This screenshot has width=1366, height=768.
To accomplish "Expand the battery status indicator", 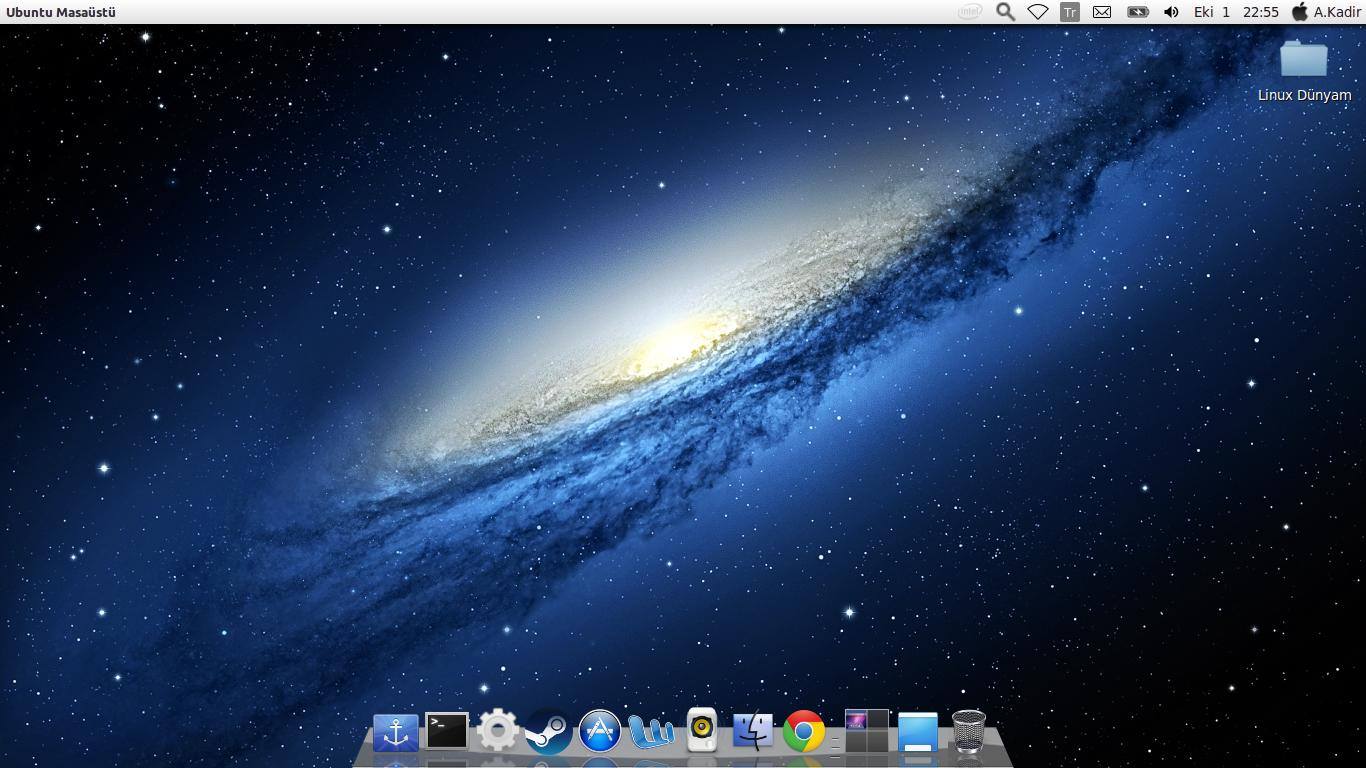I will (x=1137, y=12).
